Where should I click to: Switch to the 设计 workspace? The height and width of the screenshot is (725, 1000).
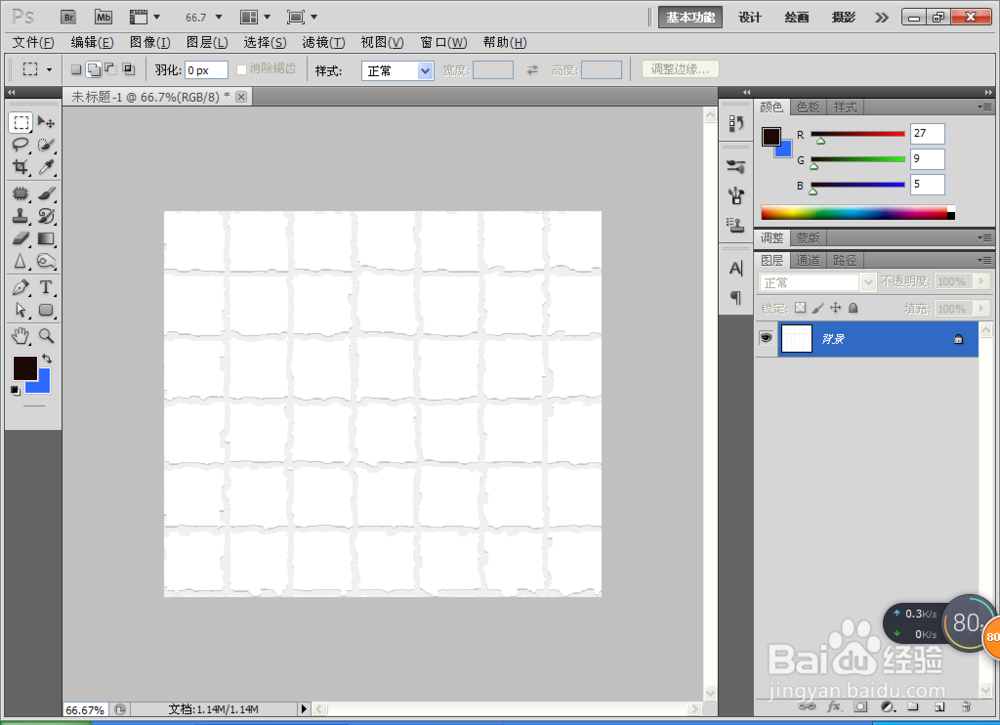(750, 17)
